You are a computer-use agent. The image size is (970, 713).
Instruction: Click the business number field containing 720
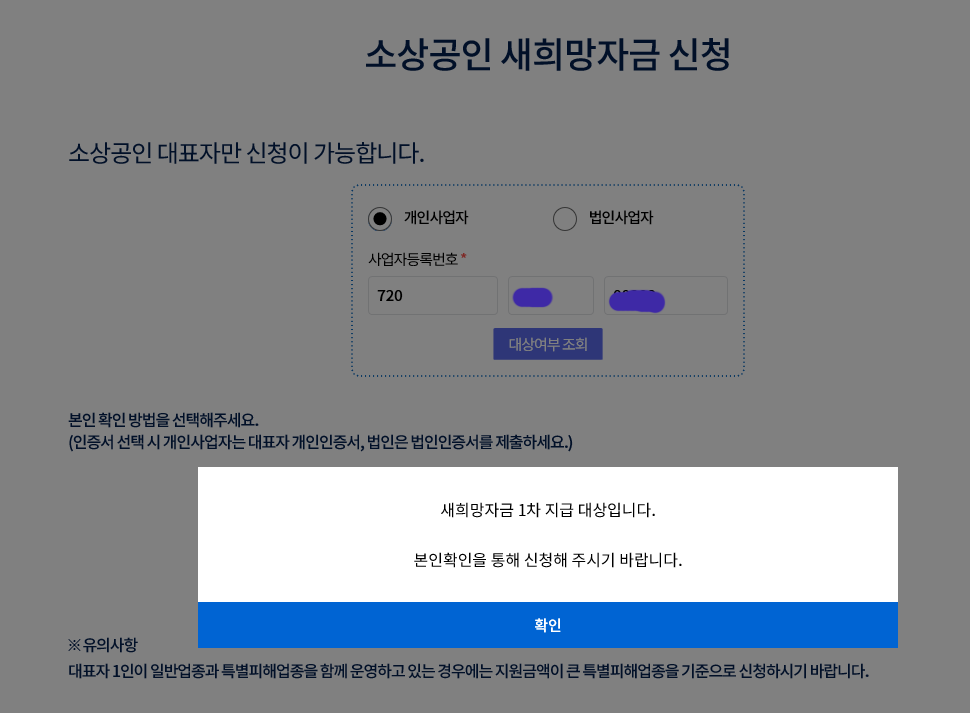[x=432, y=296]
